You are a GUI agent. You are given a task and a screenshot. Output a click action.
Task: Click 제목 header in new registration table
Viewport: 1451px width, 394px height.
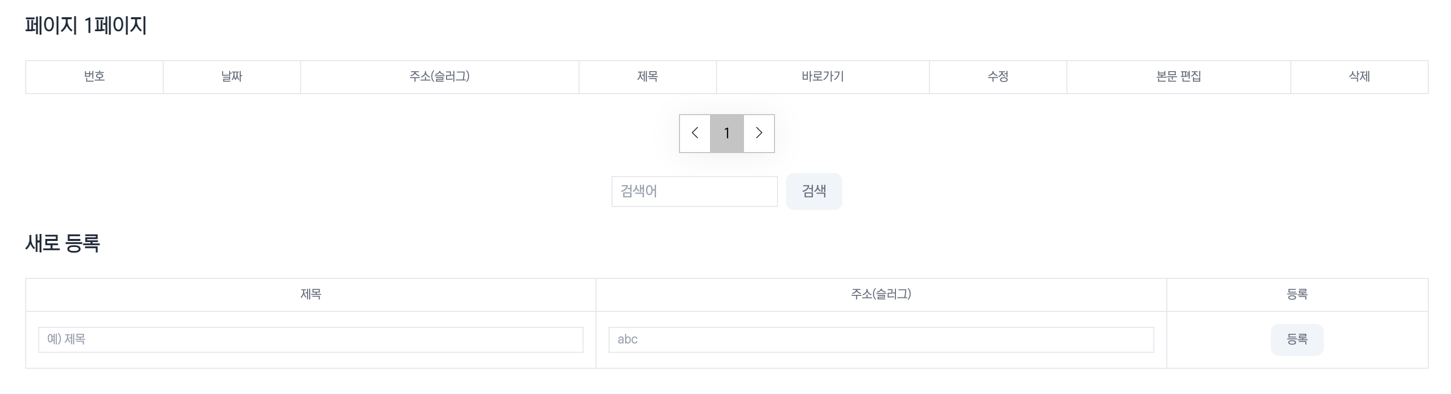click(x=311, y=295)
